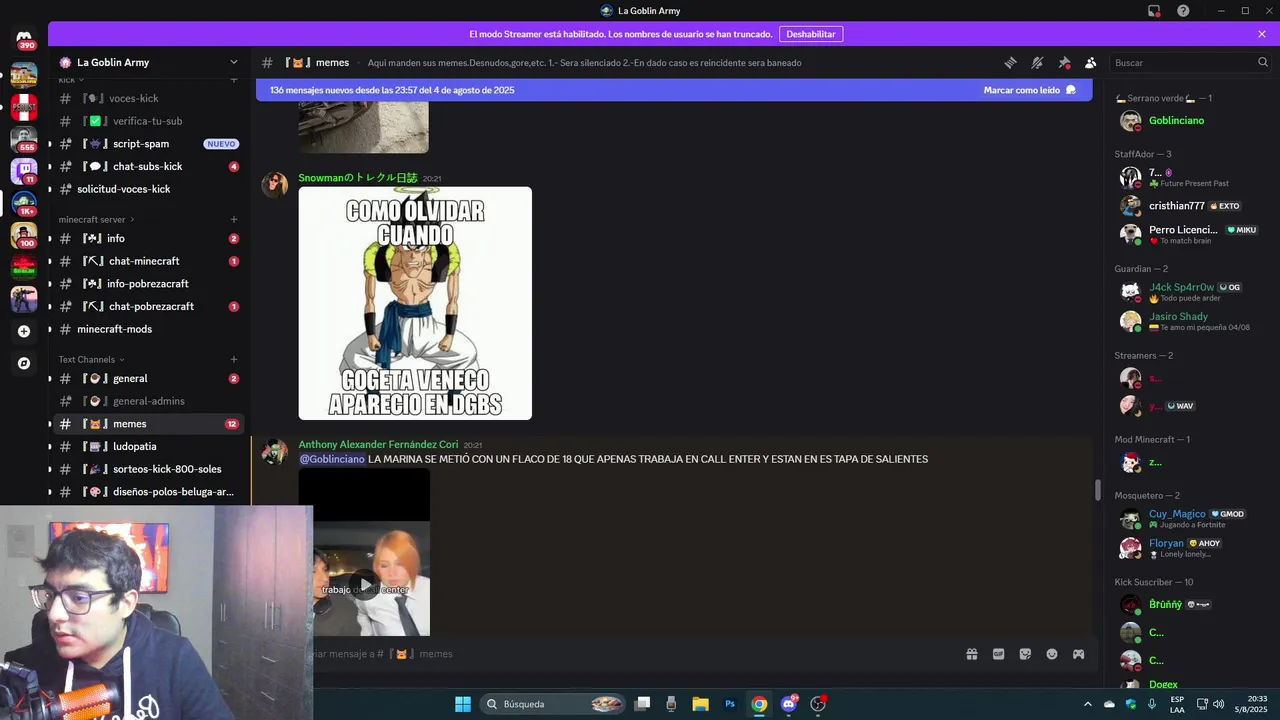Click Snowman username in chat

357,178
